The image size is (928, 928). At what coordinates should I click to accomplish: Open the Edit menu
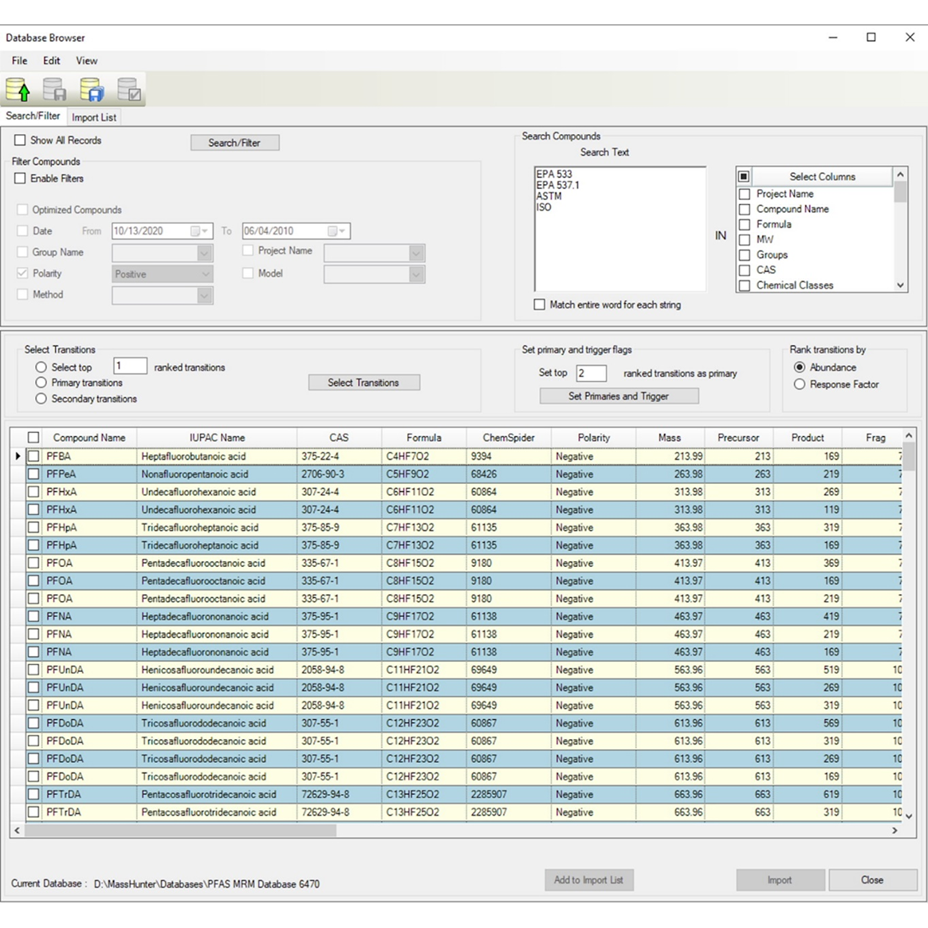click(x=52, y=61)
